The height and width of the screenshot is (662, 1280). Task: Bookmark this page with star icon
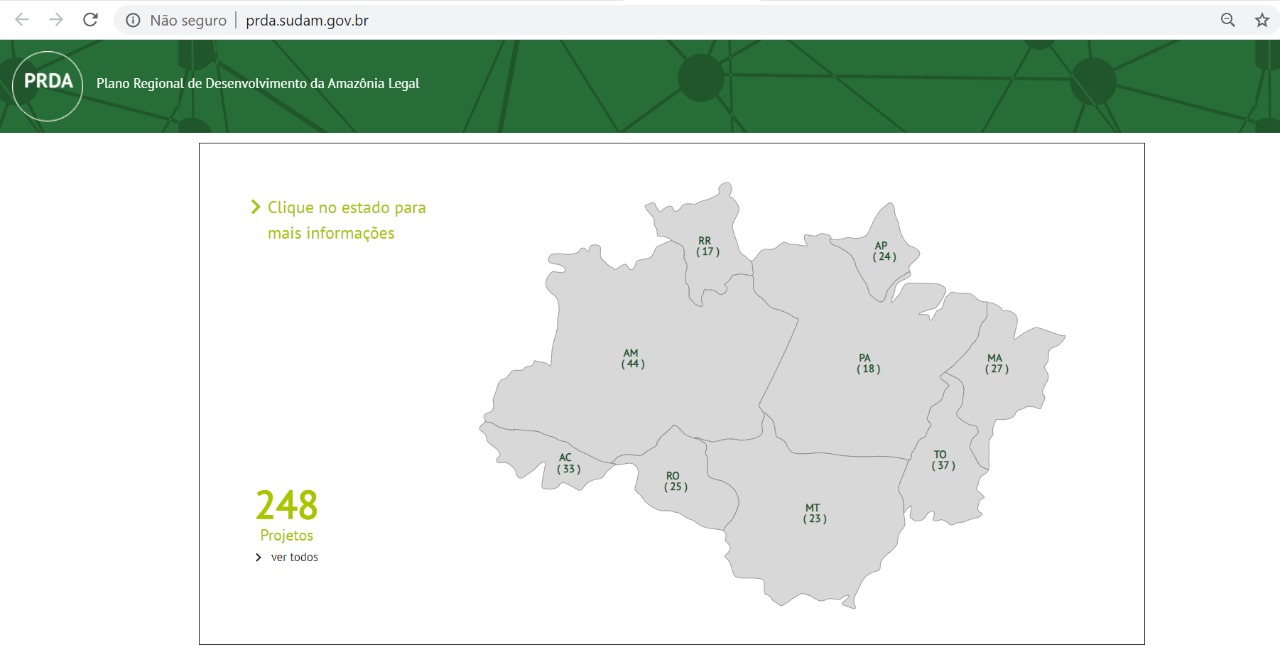[1262, 20]
